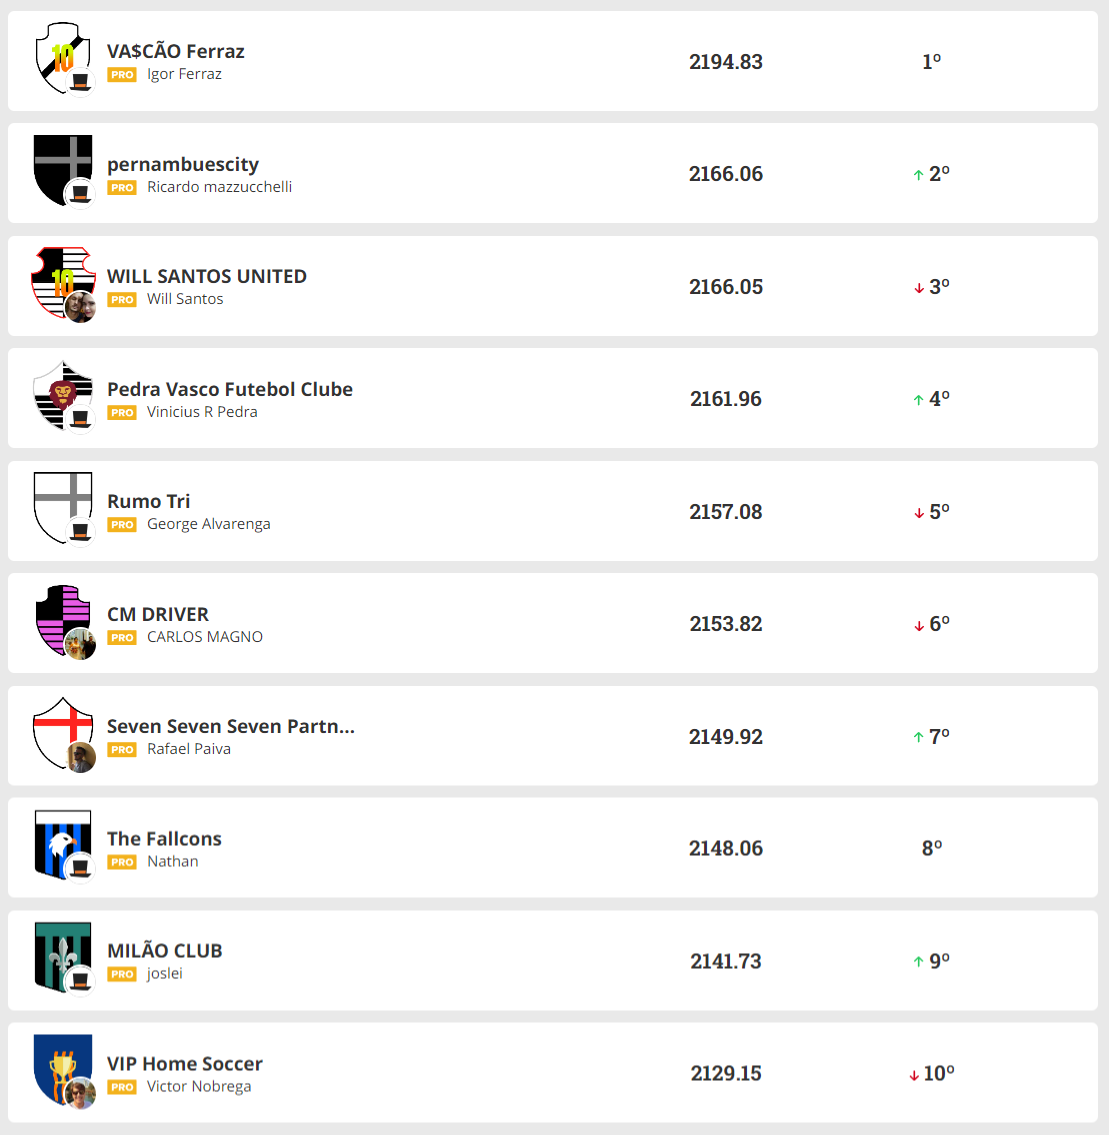The image size is (1109, 1135).
Task: Open VA$CÃO Ferraz team name link
Action: [x=176, y=51]
